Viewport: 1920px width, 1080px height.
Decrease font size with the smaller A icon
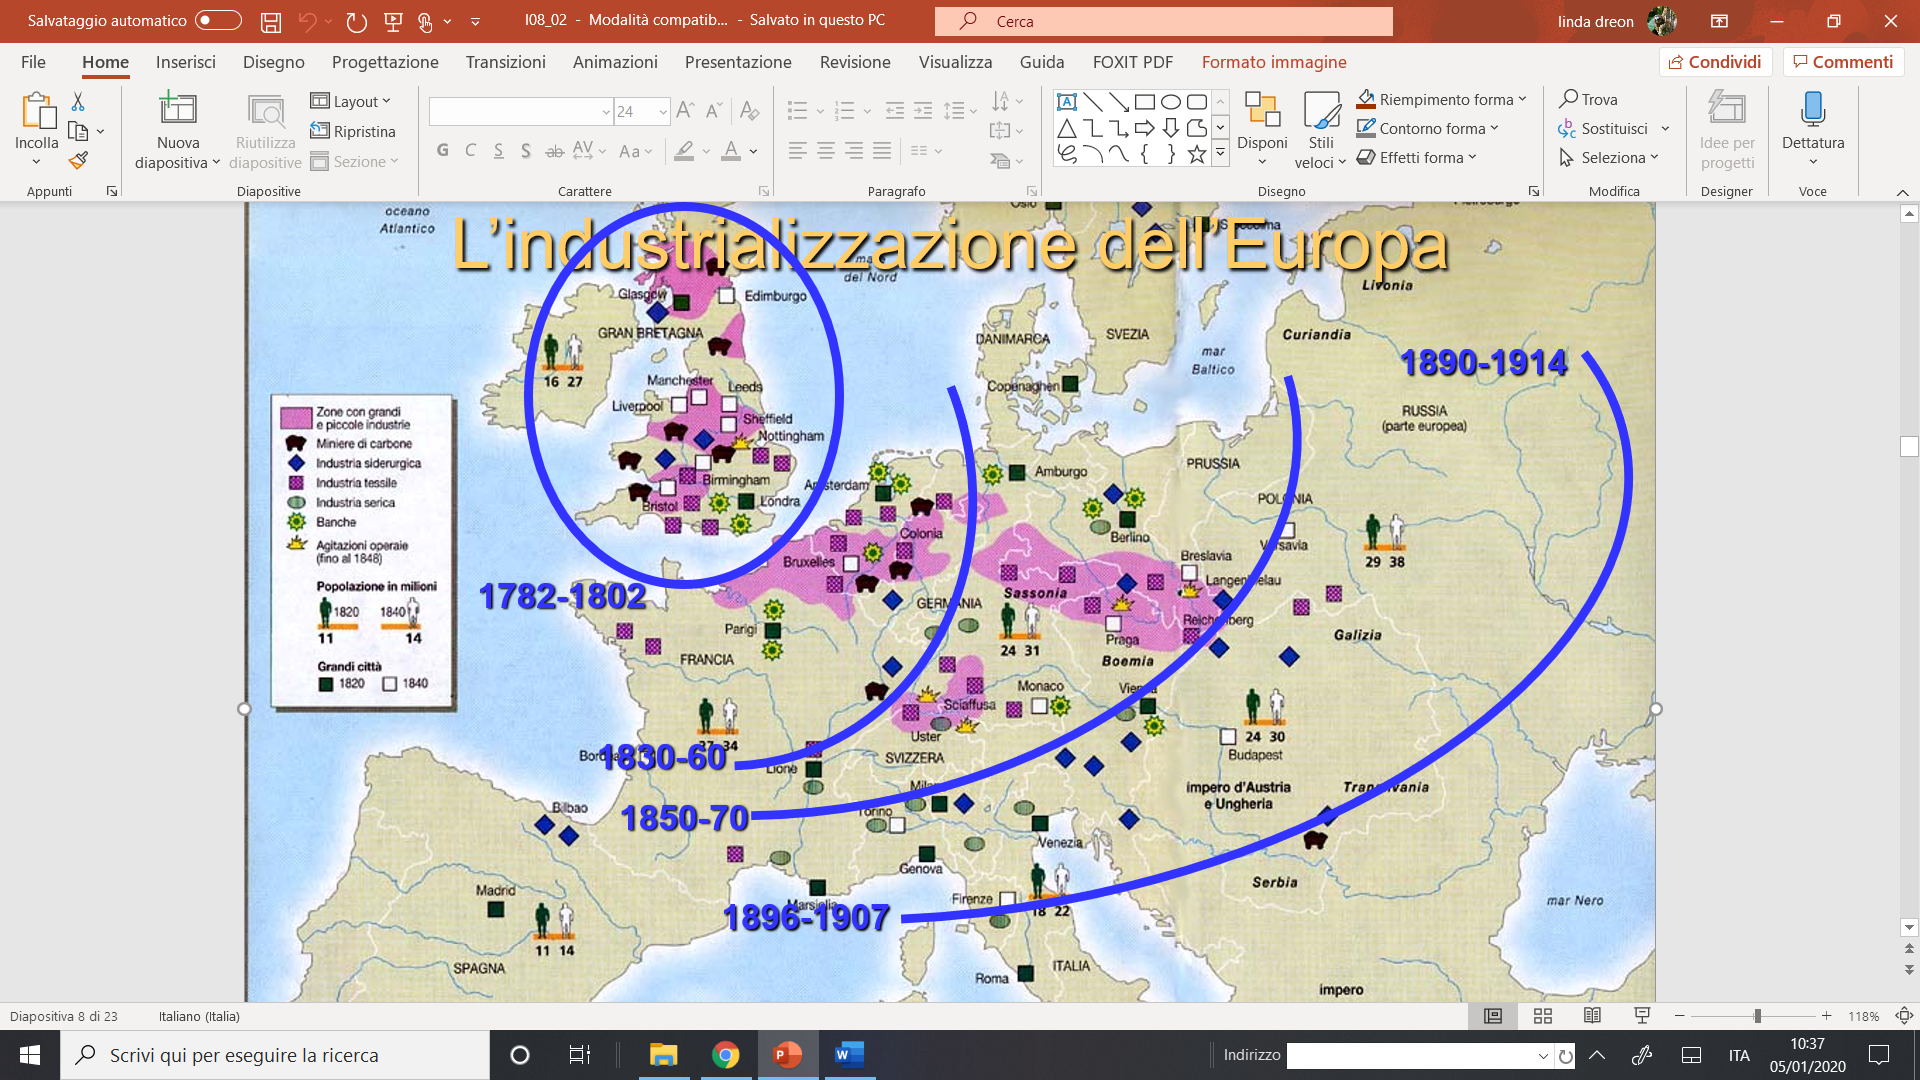click(x=714, y=111)
